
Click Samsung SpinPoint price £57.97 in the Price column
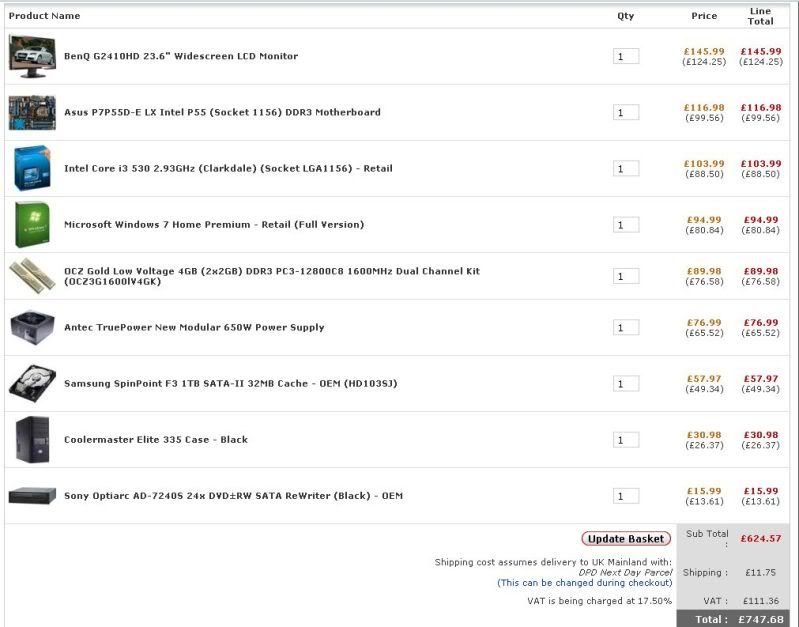(x=704, y=379)
